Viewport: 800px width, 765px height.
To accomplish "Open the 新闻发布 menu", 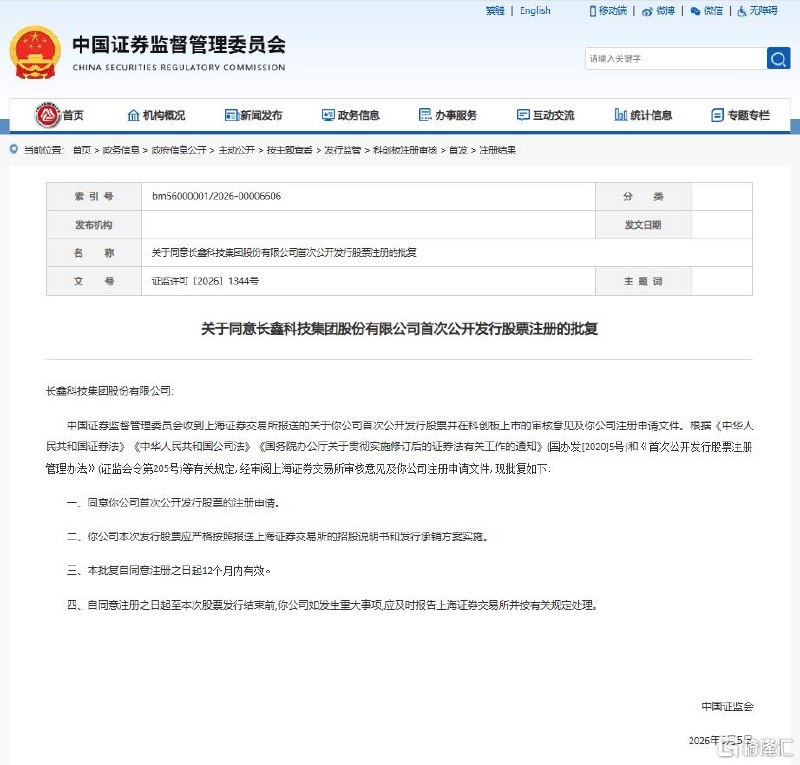I will (261, 115).
